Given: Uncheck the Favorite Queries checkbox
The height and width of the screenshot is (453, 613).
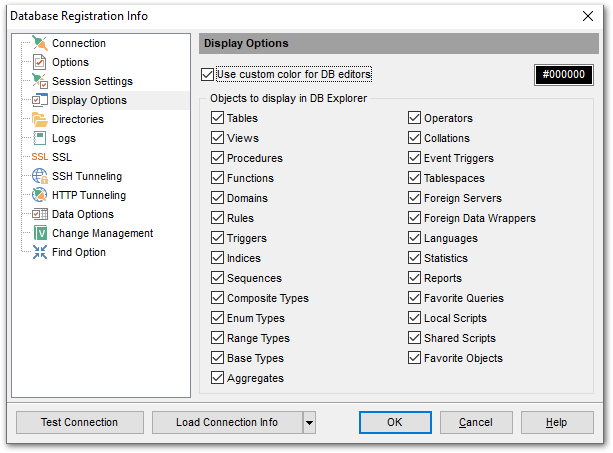Looking at the screenshot, I should (x=415, y=298).
